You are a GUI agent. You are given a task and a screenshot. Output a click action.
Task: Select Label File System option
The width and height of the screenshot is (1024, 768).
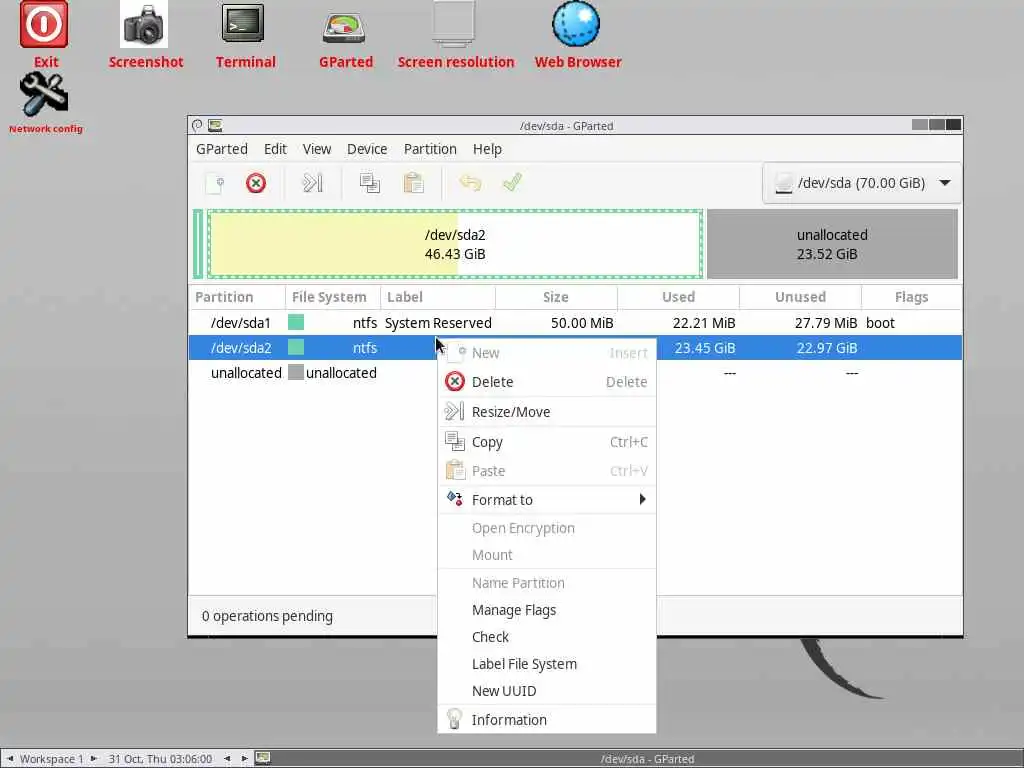tap(547, 664)
